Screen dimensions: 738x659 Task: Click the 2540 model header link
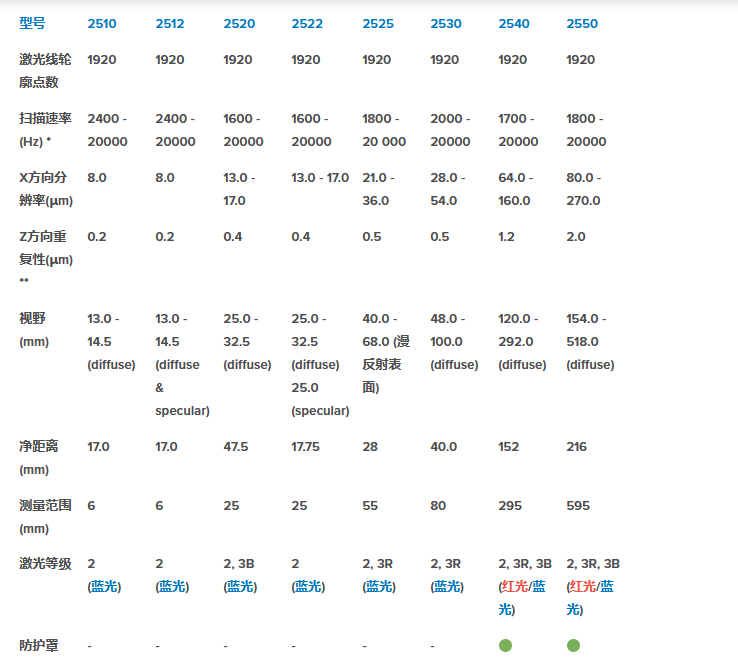(x=513, y=24)
